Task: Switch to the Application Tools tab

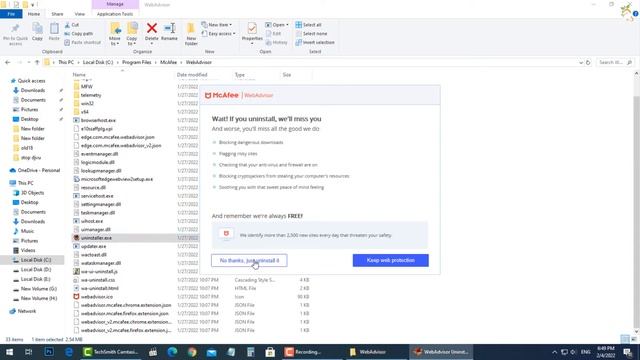Action: [115, 14]
